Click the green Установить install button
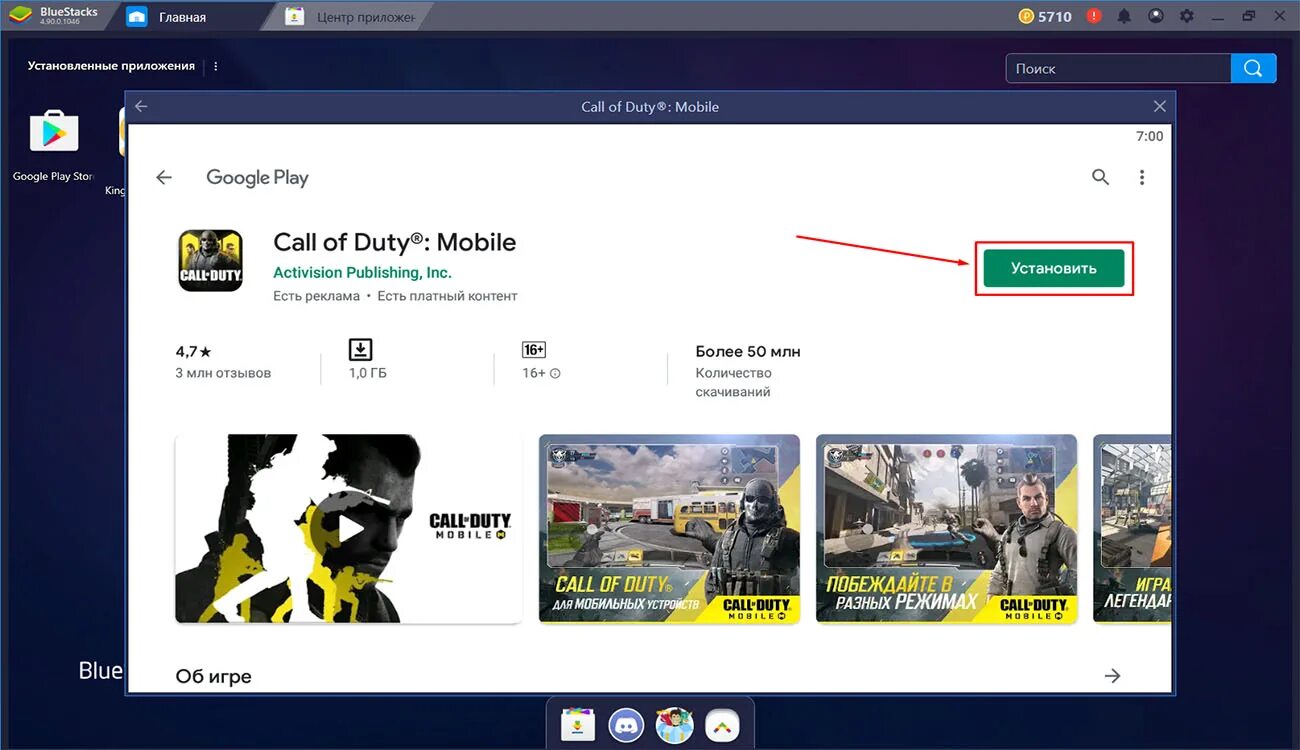 1054,268
